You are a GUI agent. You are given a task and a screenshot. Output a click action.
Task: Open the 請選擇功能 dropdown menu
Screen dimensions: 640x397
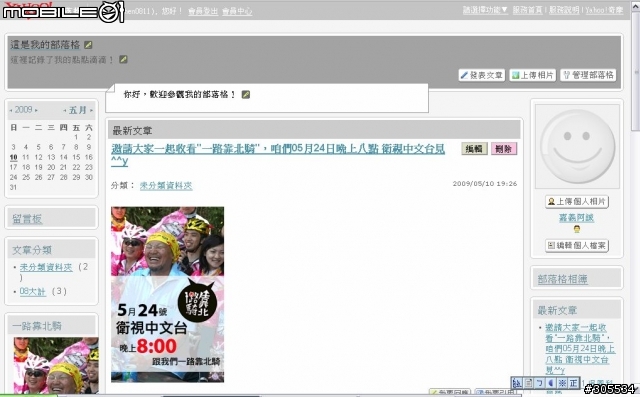point(485,10)
